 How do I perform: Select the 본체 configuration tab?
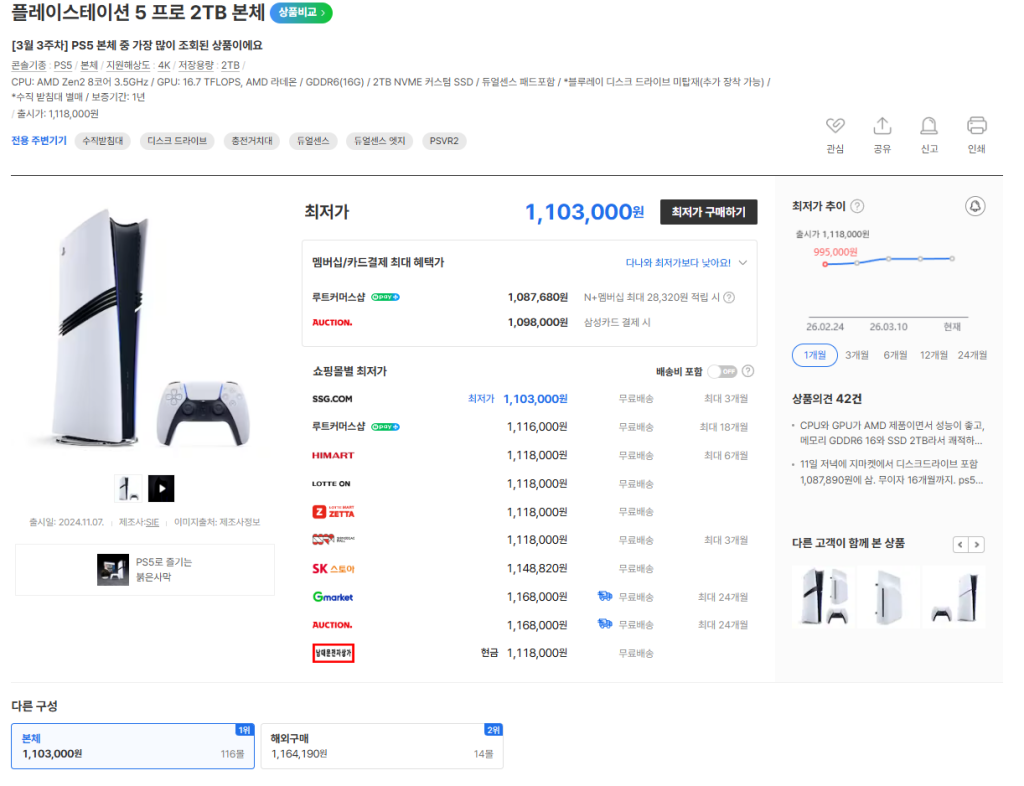(x=132, y=746)
